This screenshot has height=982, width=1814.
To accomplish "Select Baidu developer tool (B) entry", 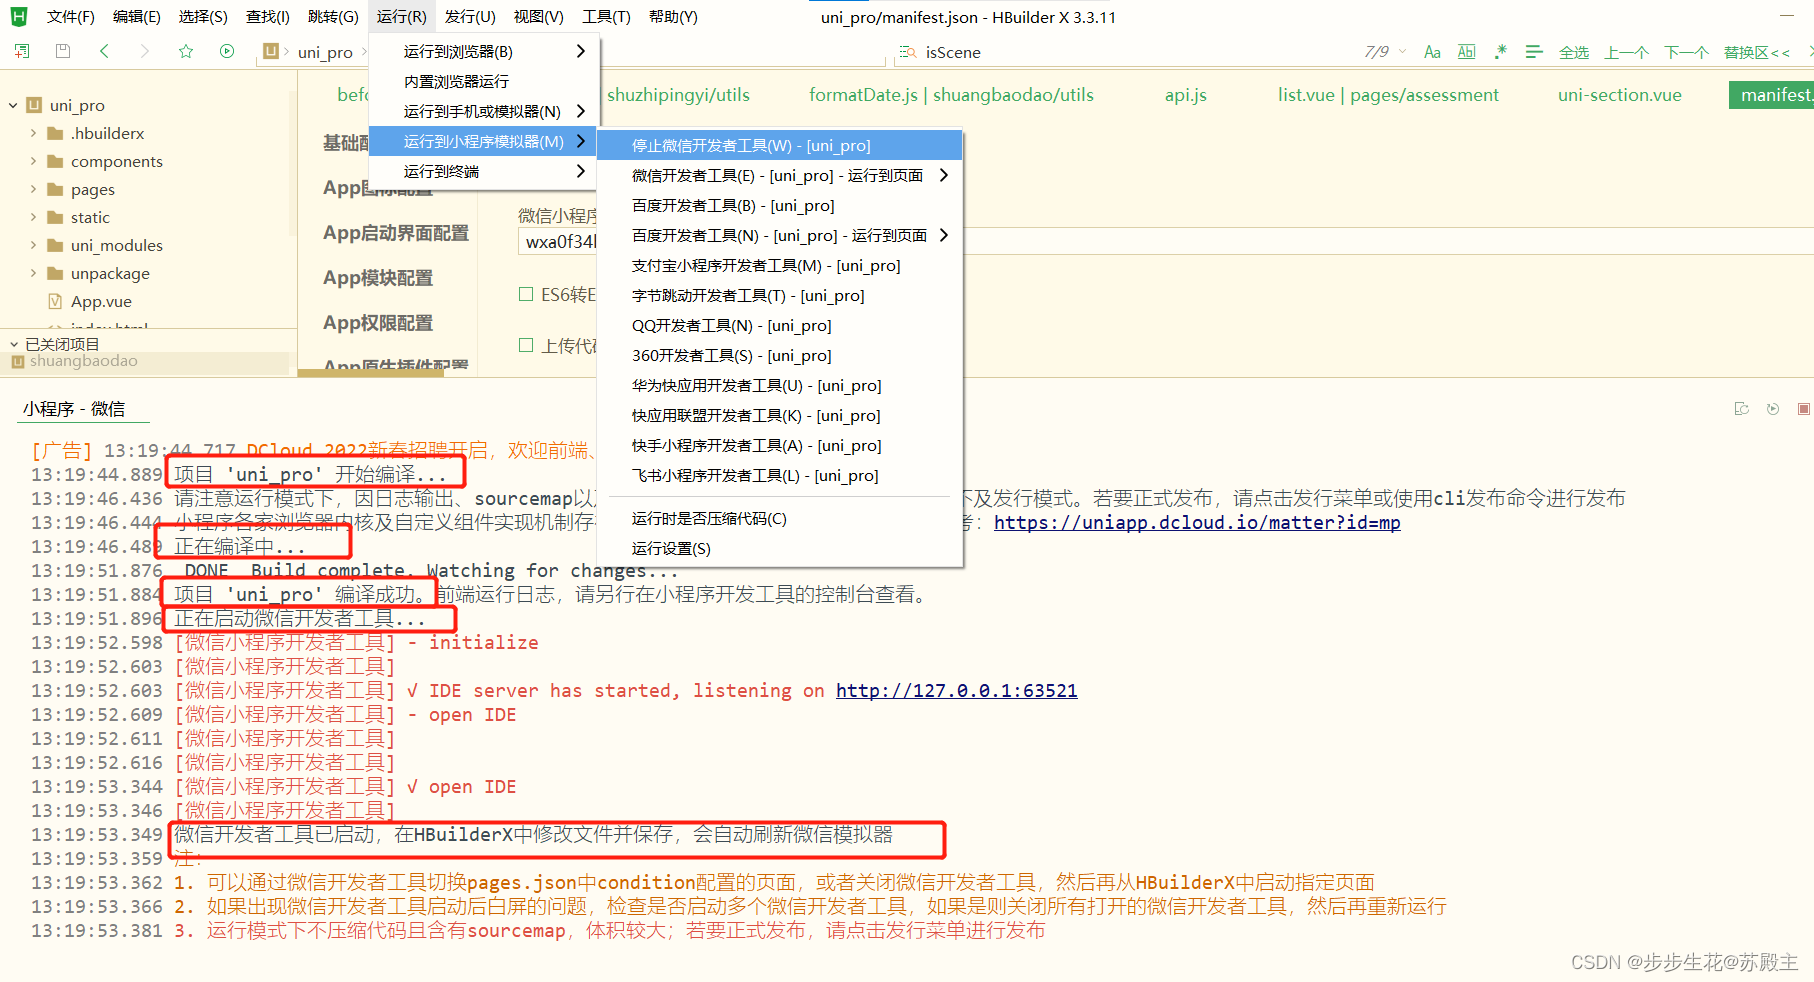I will click(x=780, y=205).
